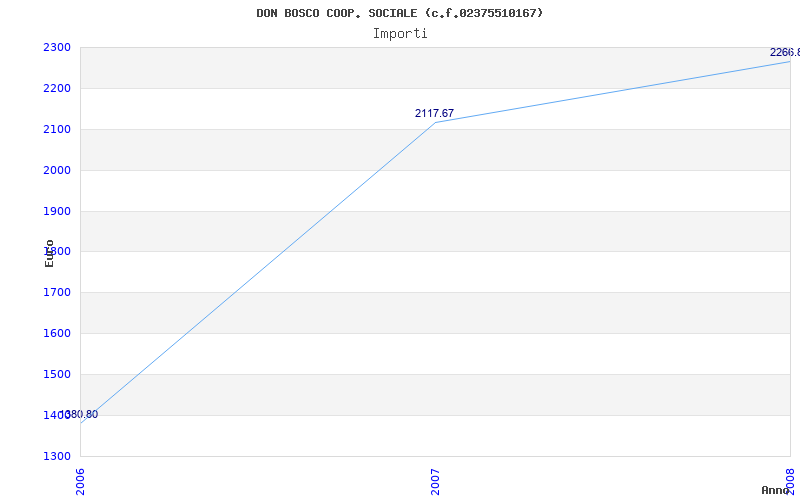This screenshot has height=500, width=800.
Task: Click the 1600 y-axis label
Action: pos(57,333)
